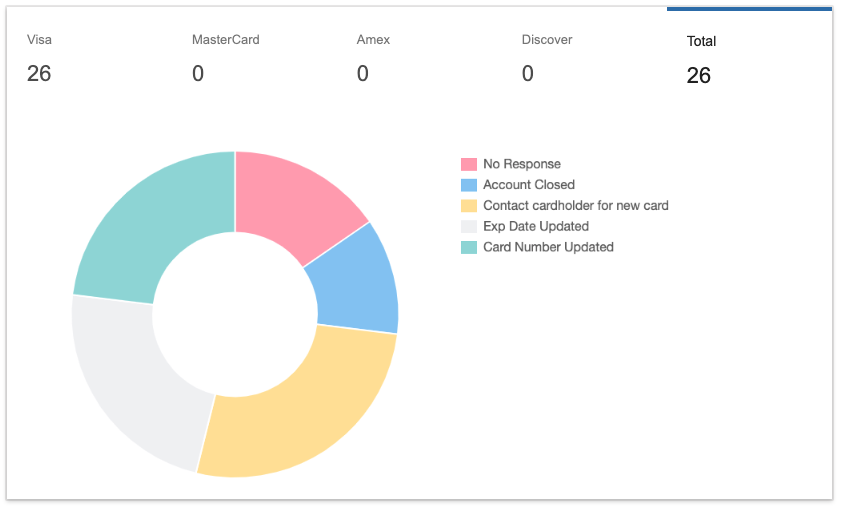The width and height of the screenshot is (841, 507).
Task: Select the Visa tab
Action: pos(40,58)
